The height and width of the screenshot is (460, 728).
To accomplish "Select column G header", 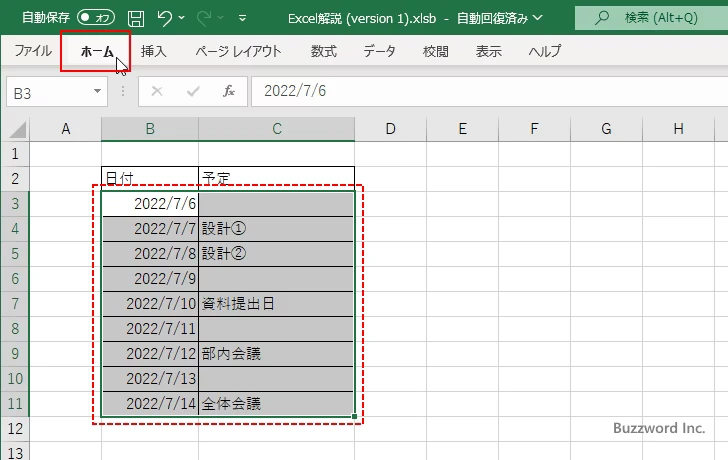I will [606, 129].
